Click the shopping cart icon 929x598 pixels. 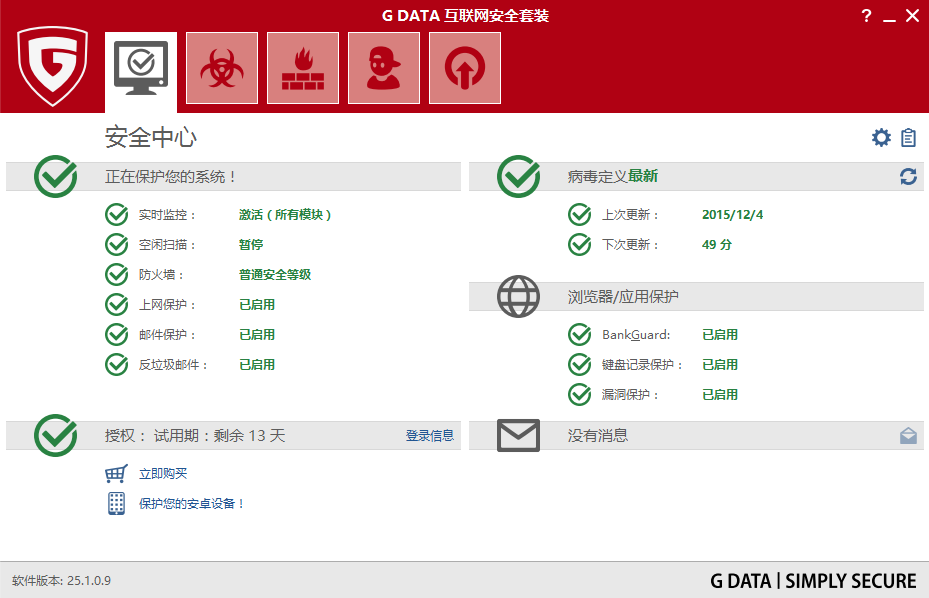pyautogui.click(x=116, y=474)
